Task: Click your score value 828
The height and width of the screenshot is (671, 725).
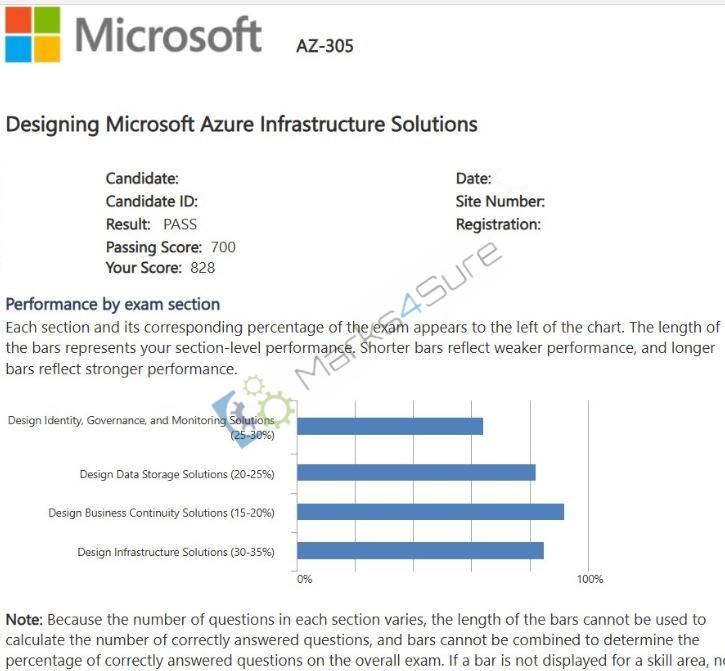Action: [203, 268]
